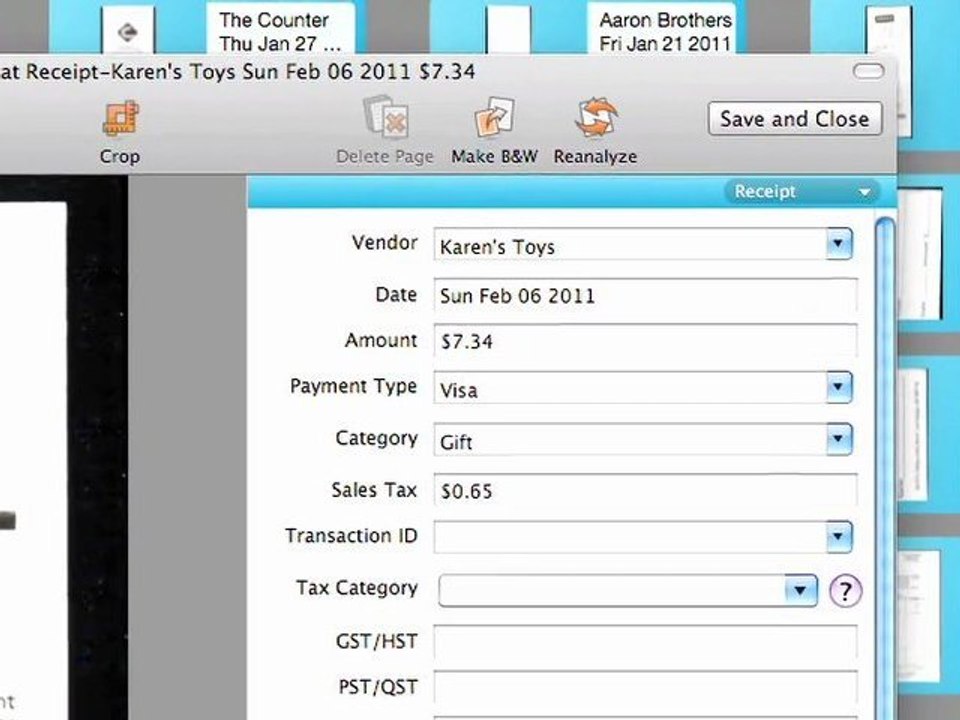Click the Amount field $7.34

(645, 341)
